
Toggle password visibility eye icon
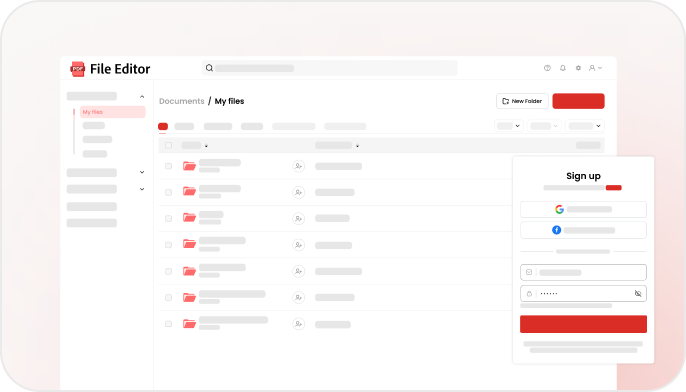click(638, 294)
